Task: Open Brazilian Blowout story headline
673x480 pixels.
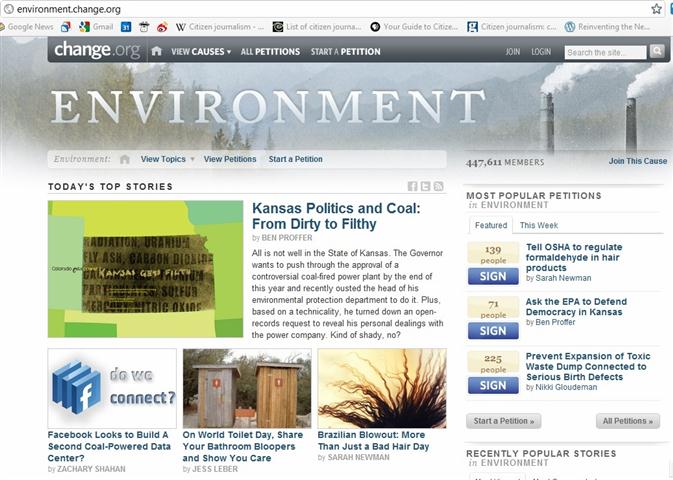Action: (x=373, y=441)
